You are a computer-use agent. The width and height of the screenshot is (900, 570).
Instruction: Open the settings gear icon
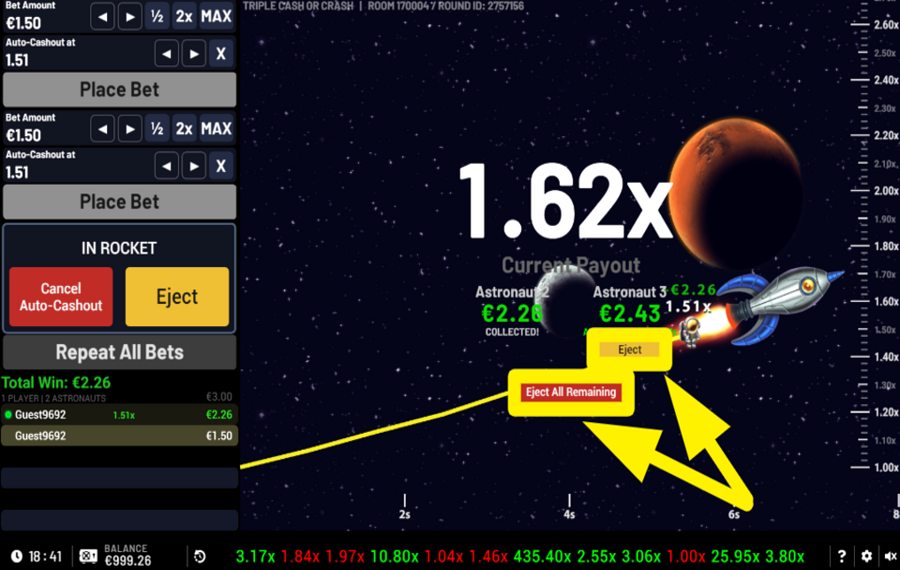point(866,556)
